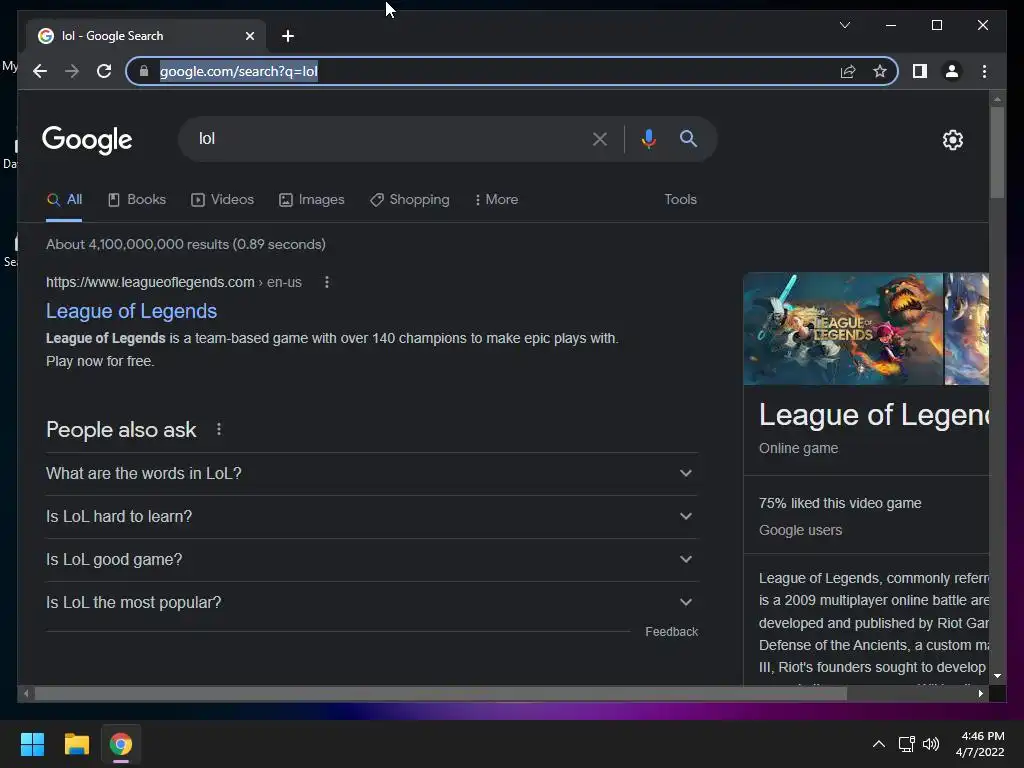Image resolution: width=1024 pixels, height=768 pixels.
Task: Switch to the Images tab
Action: (312, 200)
